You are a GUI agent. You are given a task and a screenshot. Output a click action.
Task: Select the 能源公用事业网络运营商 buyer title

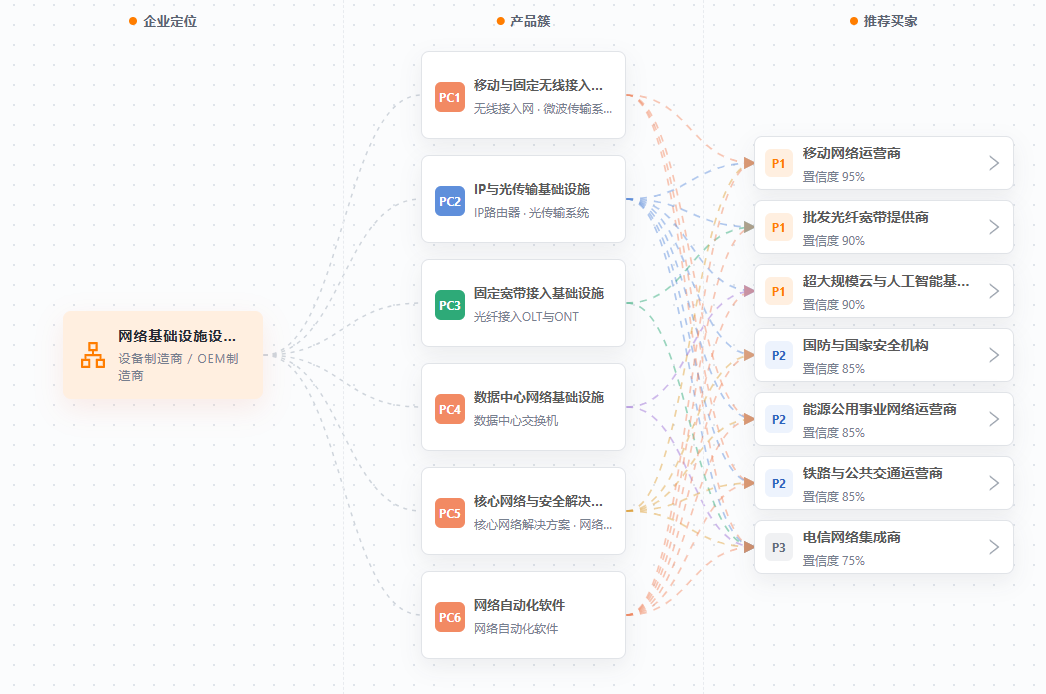[879, 410]
